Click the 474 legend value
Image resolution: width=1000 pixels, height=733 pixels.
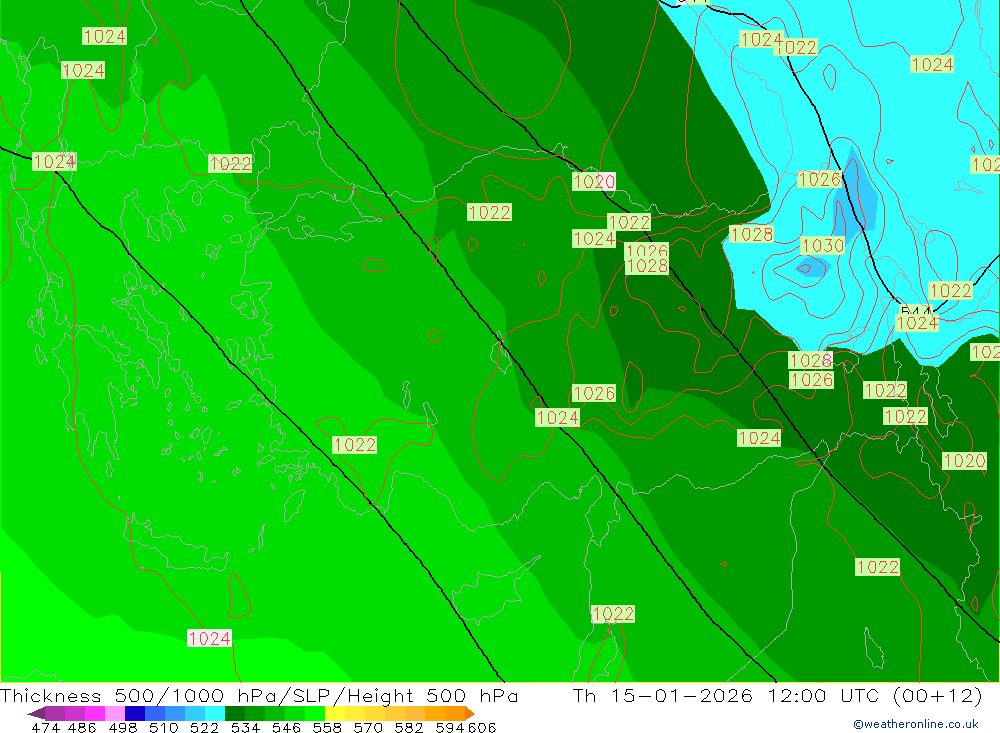[46, 727]
